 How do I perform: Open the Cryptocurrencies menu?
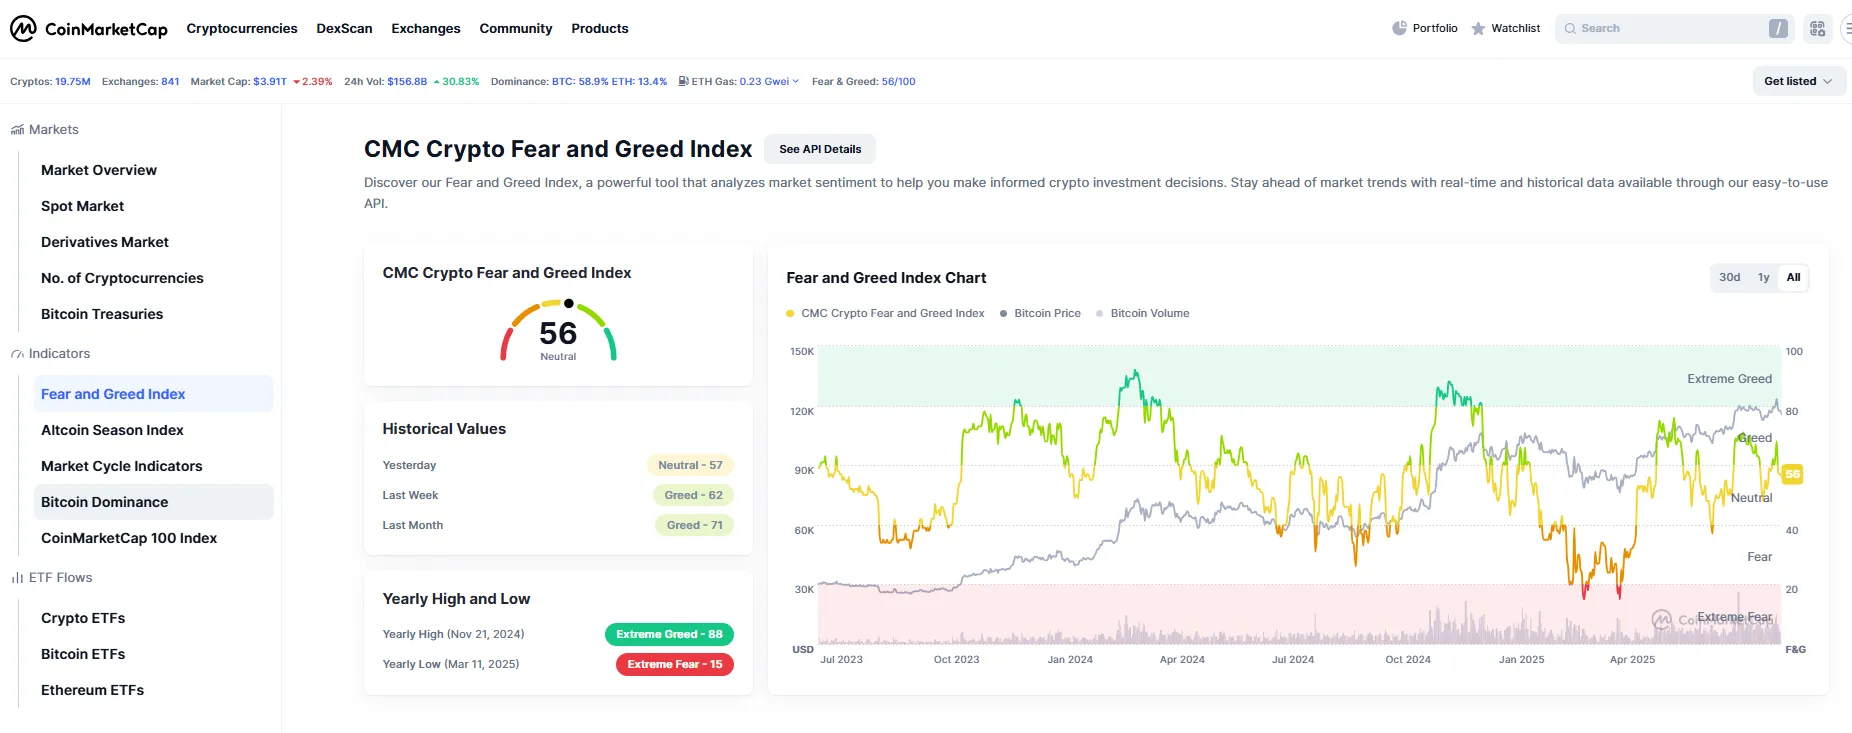(242, 28)
